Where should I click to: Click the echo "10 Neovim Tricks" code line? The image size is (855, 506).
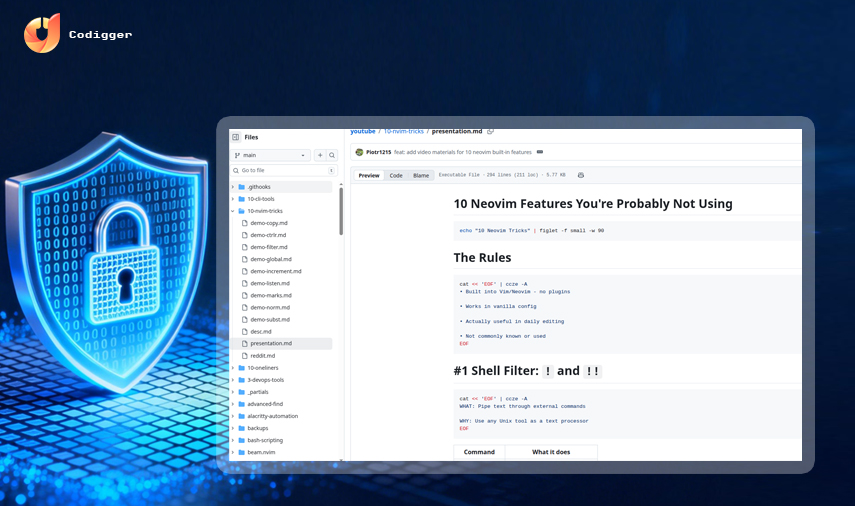click(532, 231)
